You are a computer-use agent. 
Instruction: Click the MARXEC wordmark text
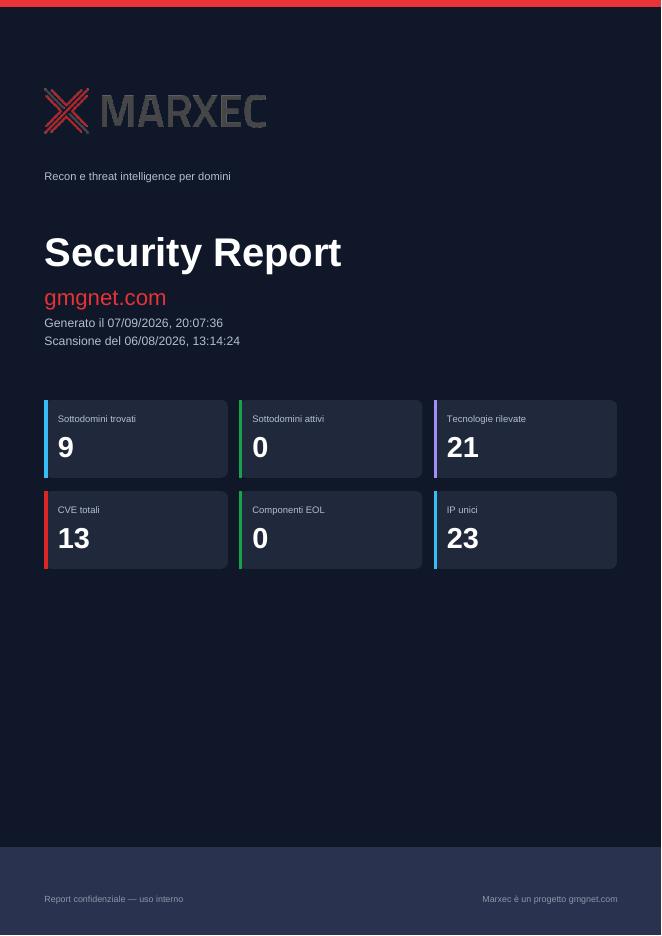coord(183,112)
